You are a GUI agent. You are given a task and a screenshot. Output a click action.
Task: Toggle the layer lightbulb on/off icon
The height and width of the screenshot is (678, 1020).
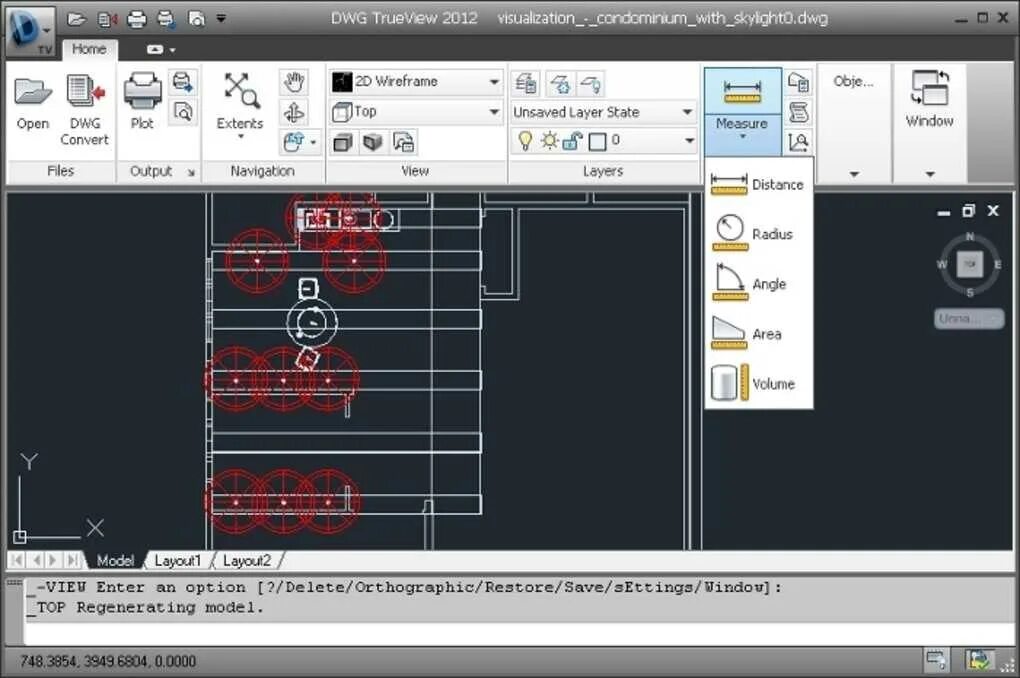pos(525,140)
